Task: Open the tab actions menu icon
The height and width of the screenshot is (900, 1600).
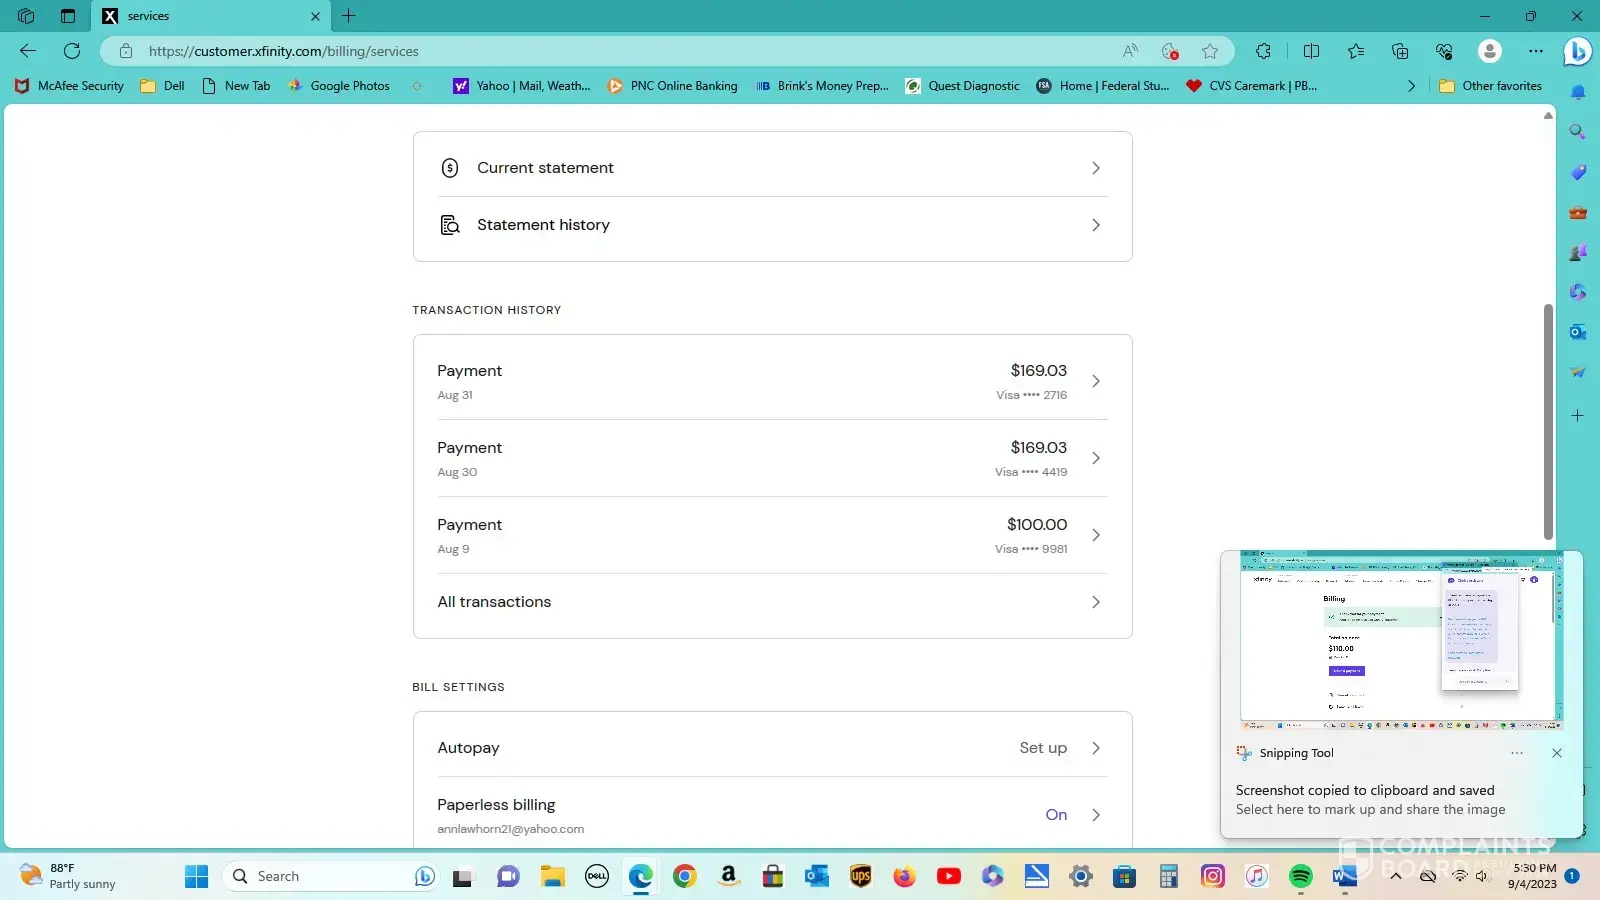Action: pyautogui.click(x=68, y=16)
